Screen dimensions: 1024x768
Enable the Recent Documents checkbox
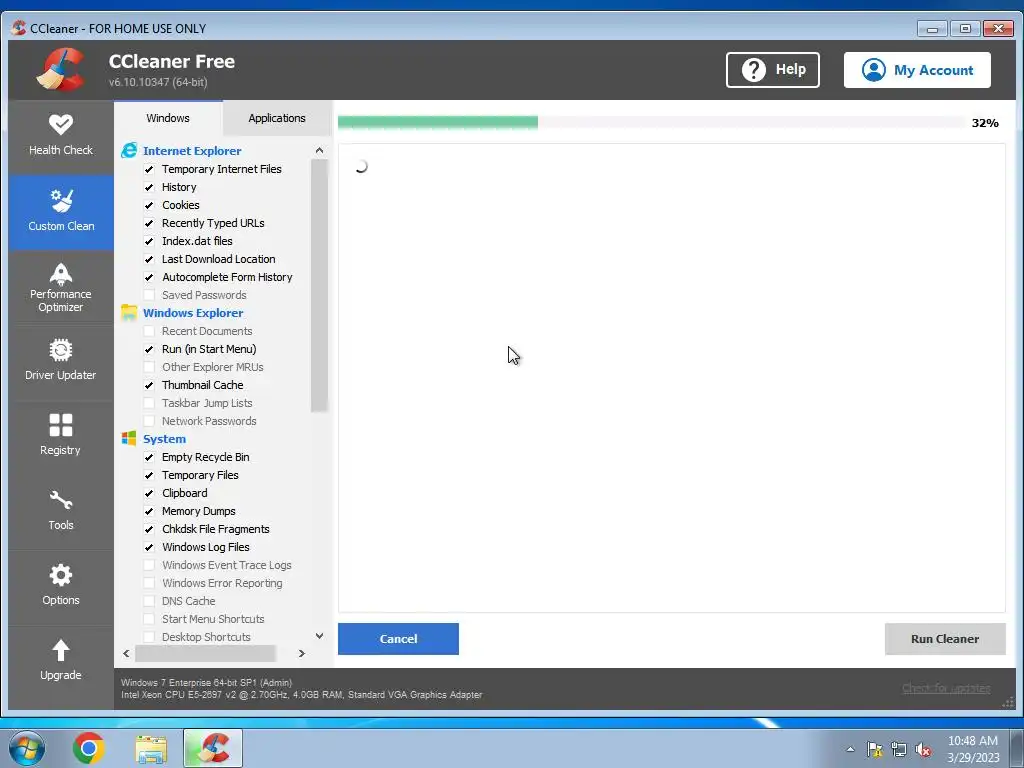point(149,331)
